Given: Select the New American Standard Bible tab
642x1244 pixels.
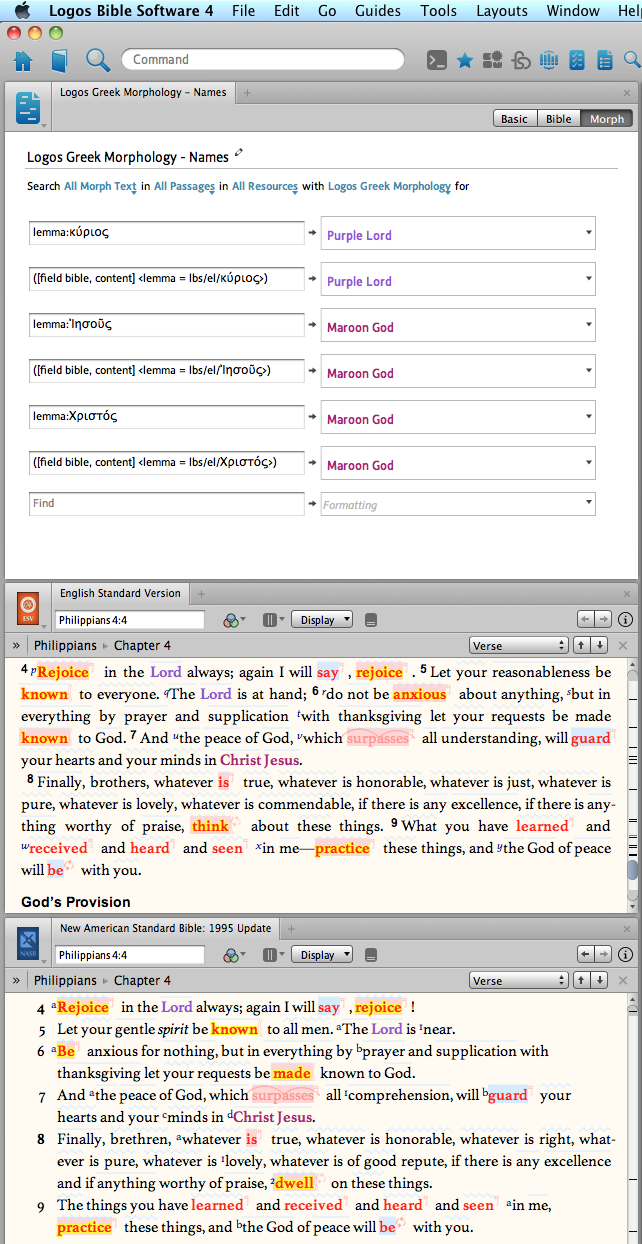Looking at the screenshot, I should [x=165, y=928].
